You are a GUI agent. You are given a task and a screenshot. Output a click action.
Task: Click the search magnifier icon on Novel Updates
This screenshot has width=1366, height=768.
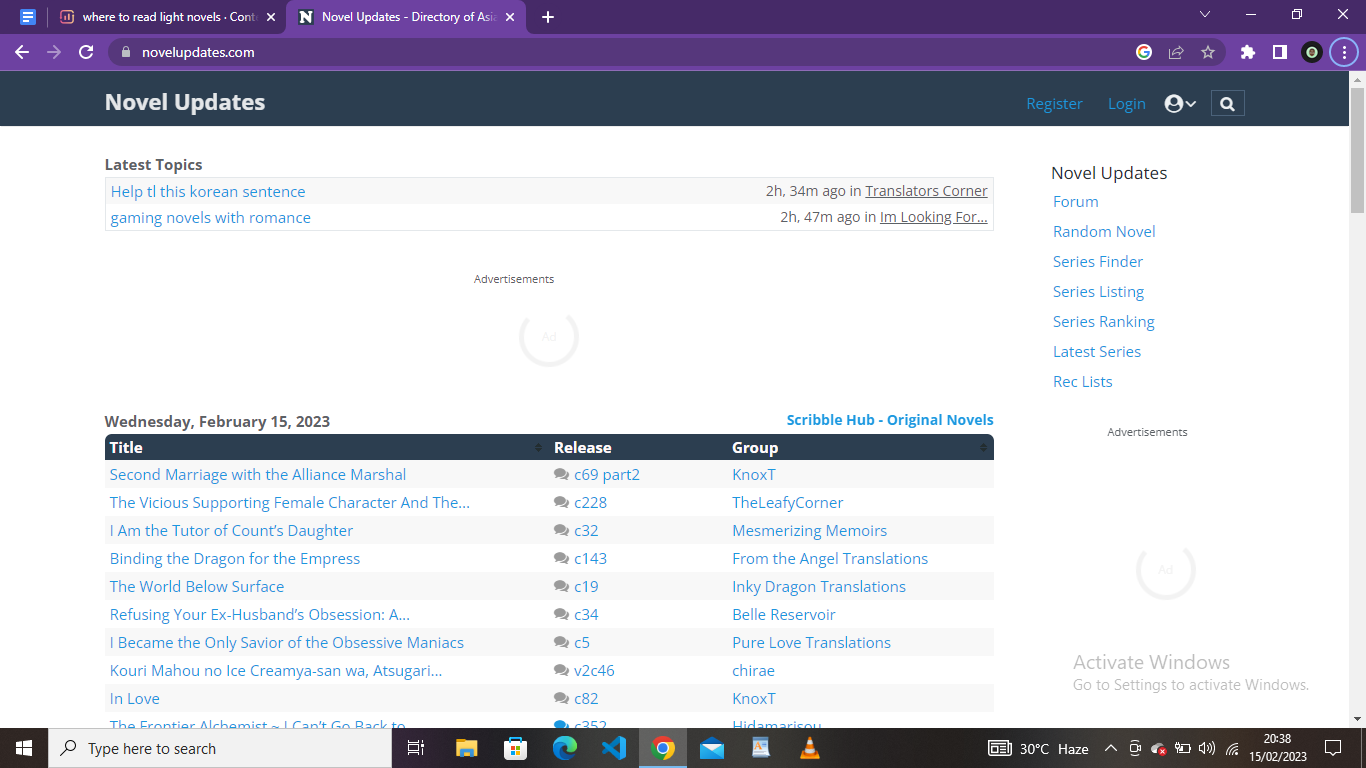[x=1227, y=103]
